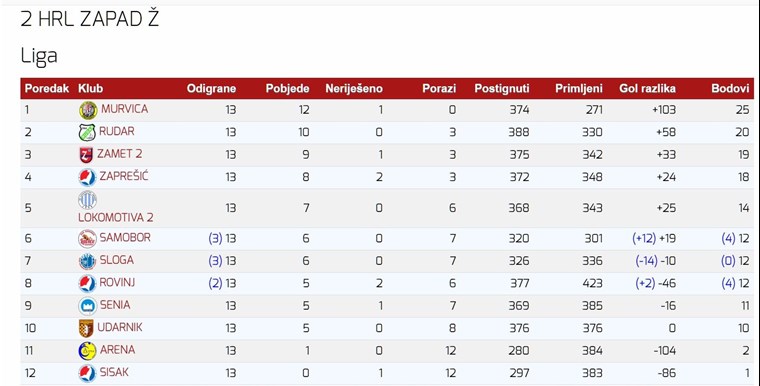760x386 pixels.
Task: Open the LOKOMOTIVA 2 club link
Action: [116, 218]
